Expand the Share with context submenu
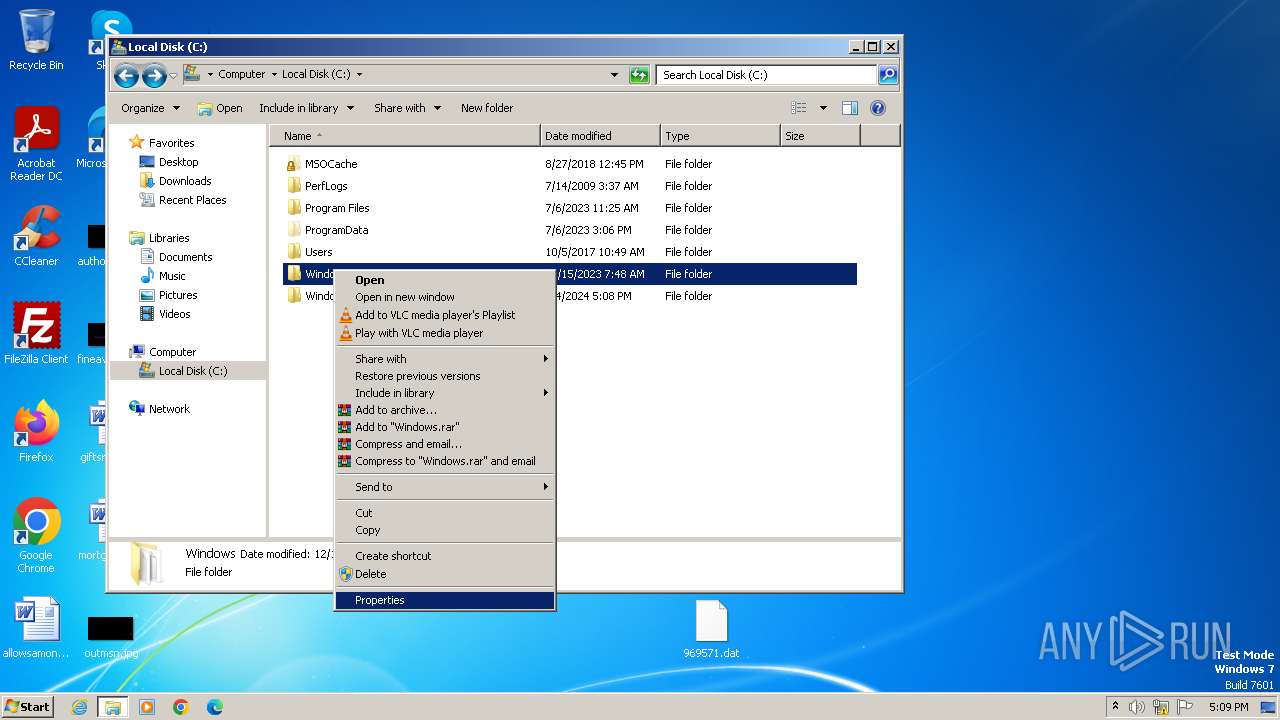 (445, 359)
